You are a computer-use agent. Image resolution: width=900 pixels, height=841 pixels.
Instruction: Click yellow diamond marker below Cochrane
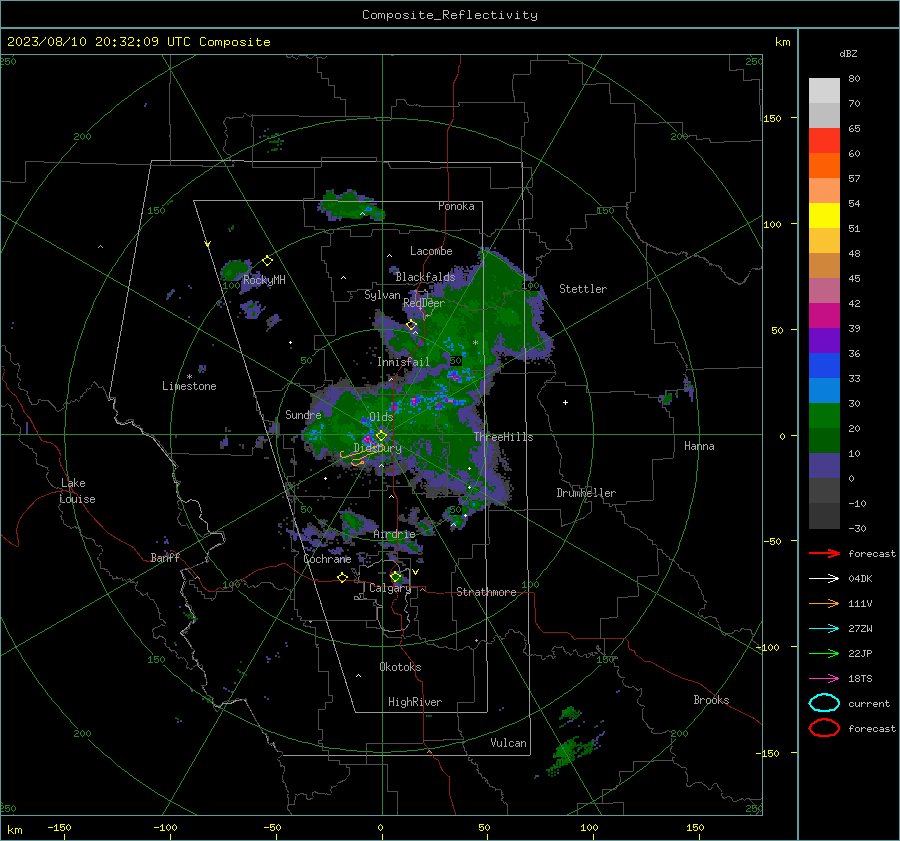click(x=343, y=577)
